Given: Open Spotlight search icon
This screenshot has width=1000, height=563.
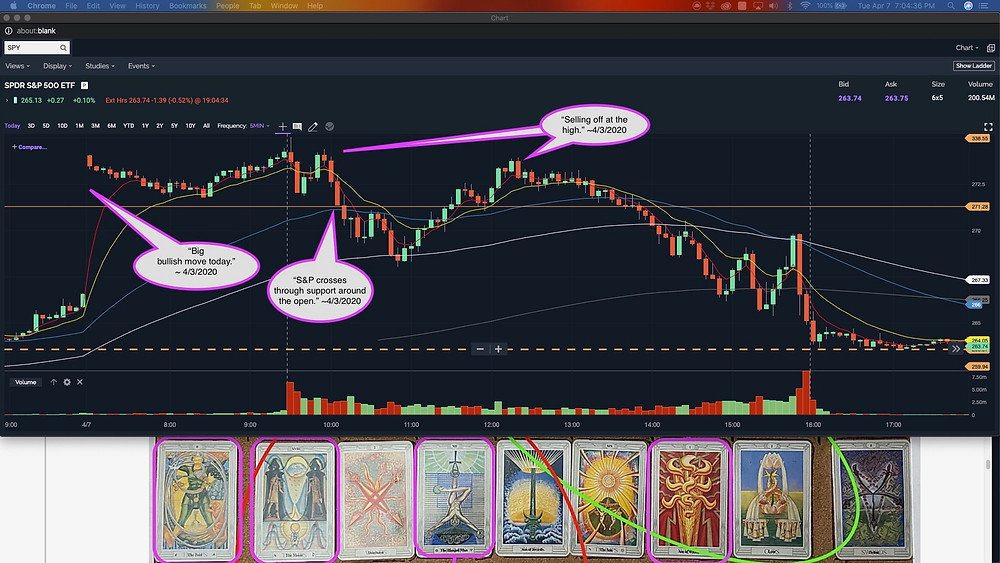Looking at the screenshot, I should click(x=951, y=6).
